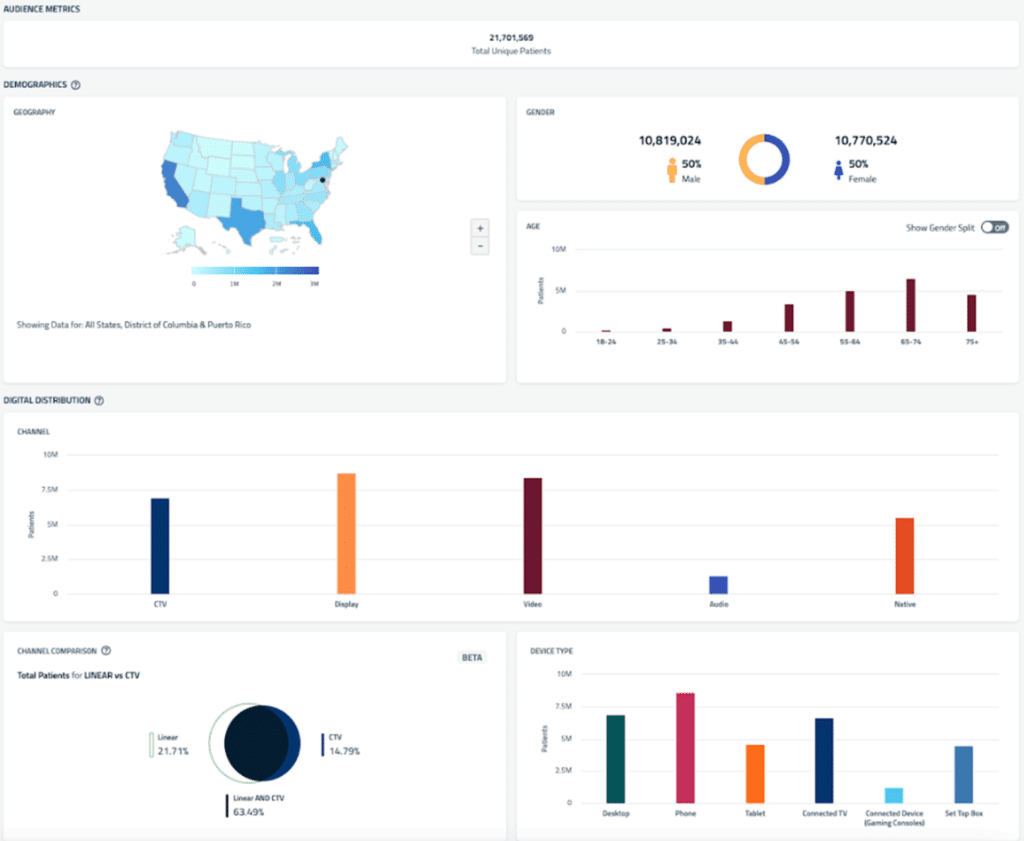The height and width of the screenshot is (841, 1024).
Task: Open the Channel Comparison help icon
Action: 106,650
